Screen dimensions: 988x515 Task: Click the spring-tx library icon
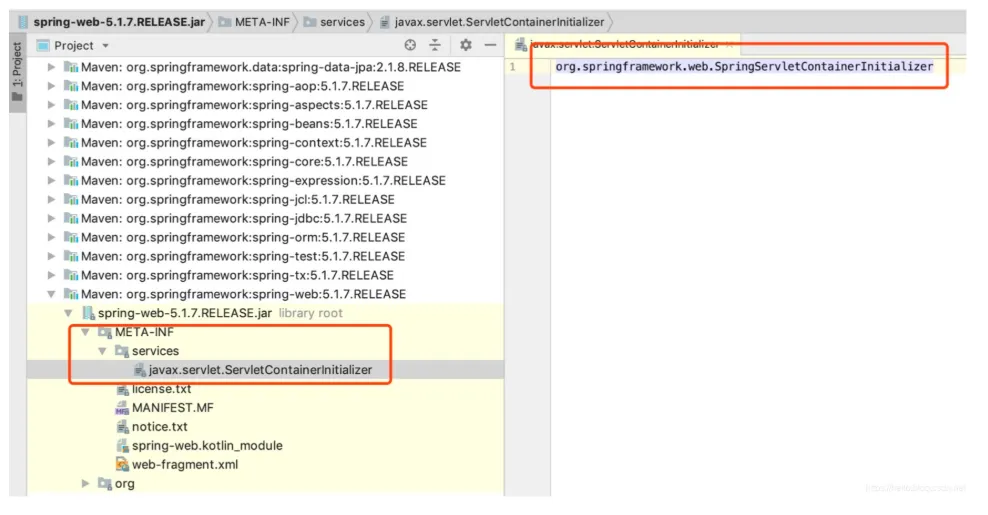coord(71,275)
